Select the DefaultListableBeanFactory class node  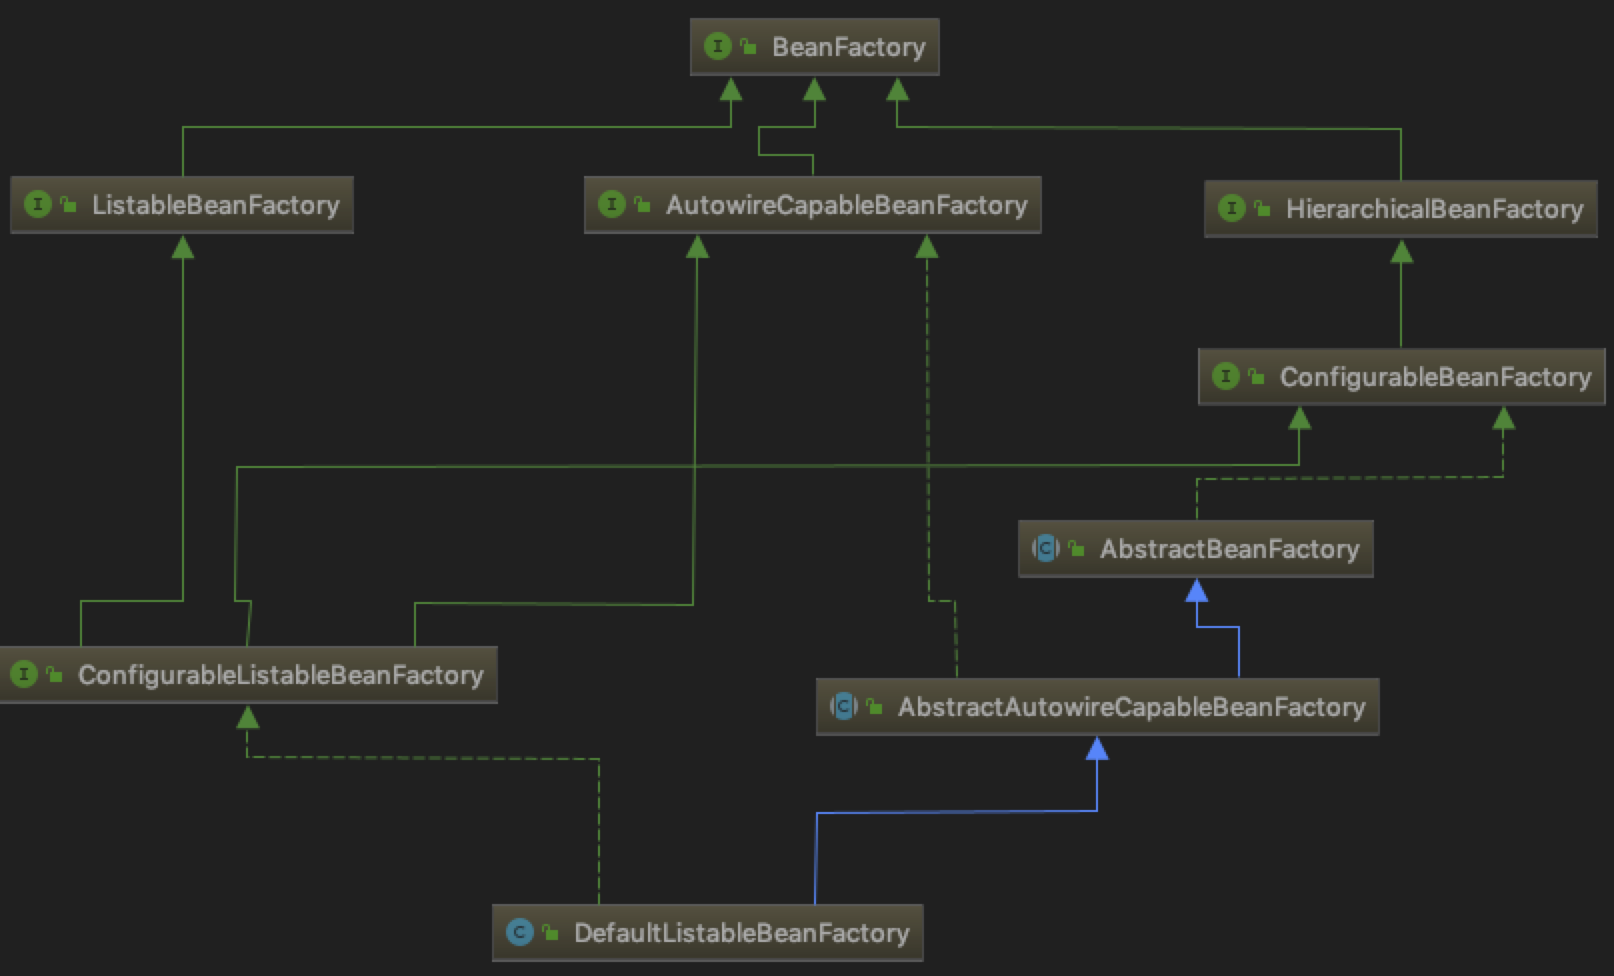[707, 933]
